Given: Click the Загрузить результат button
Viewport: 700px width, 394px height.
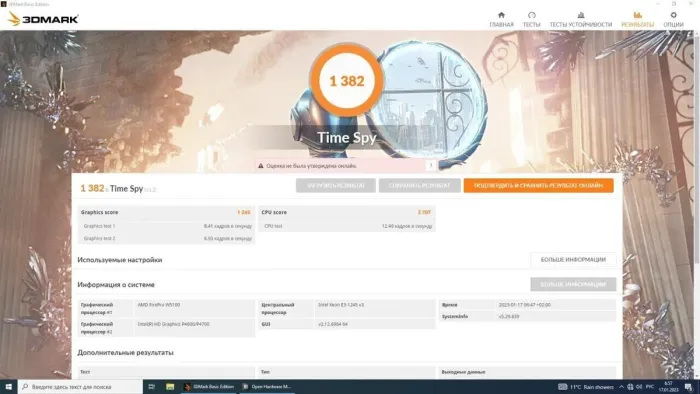Looking at the screenshot, I should (x=336, y=186).
